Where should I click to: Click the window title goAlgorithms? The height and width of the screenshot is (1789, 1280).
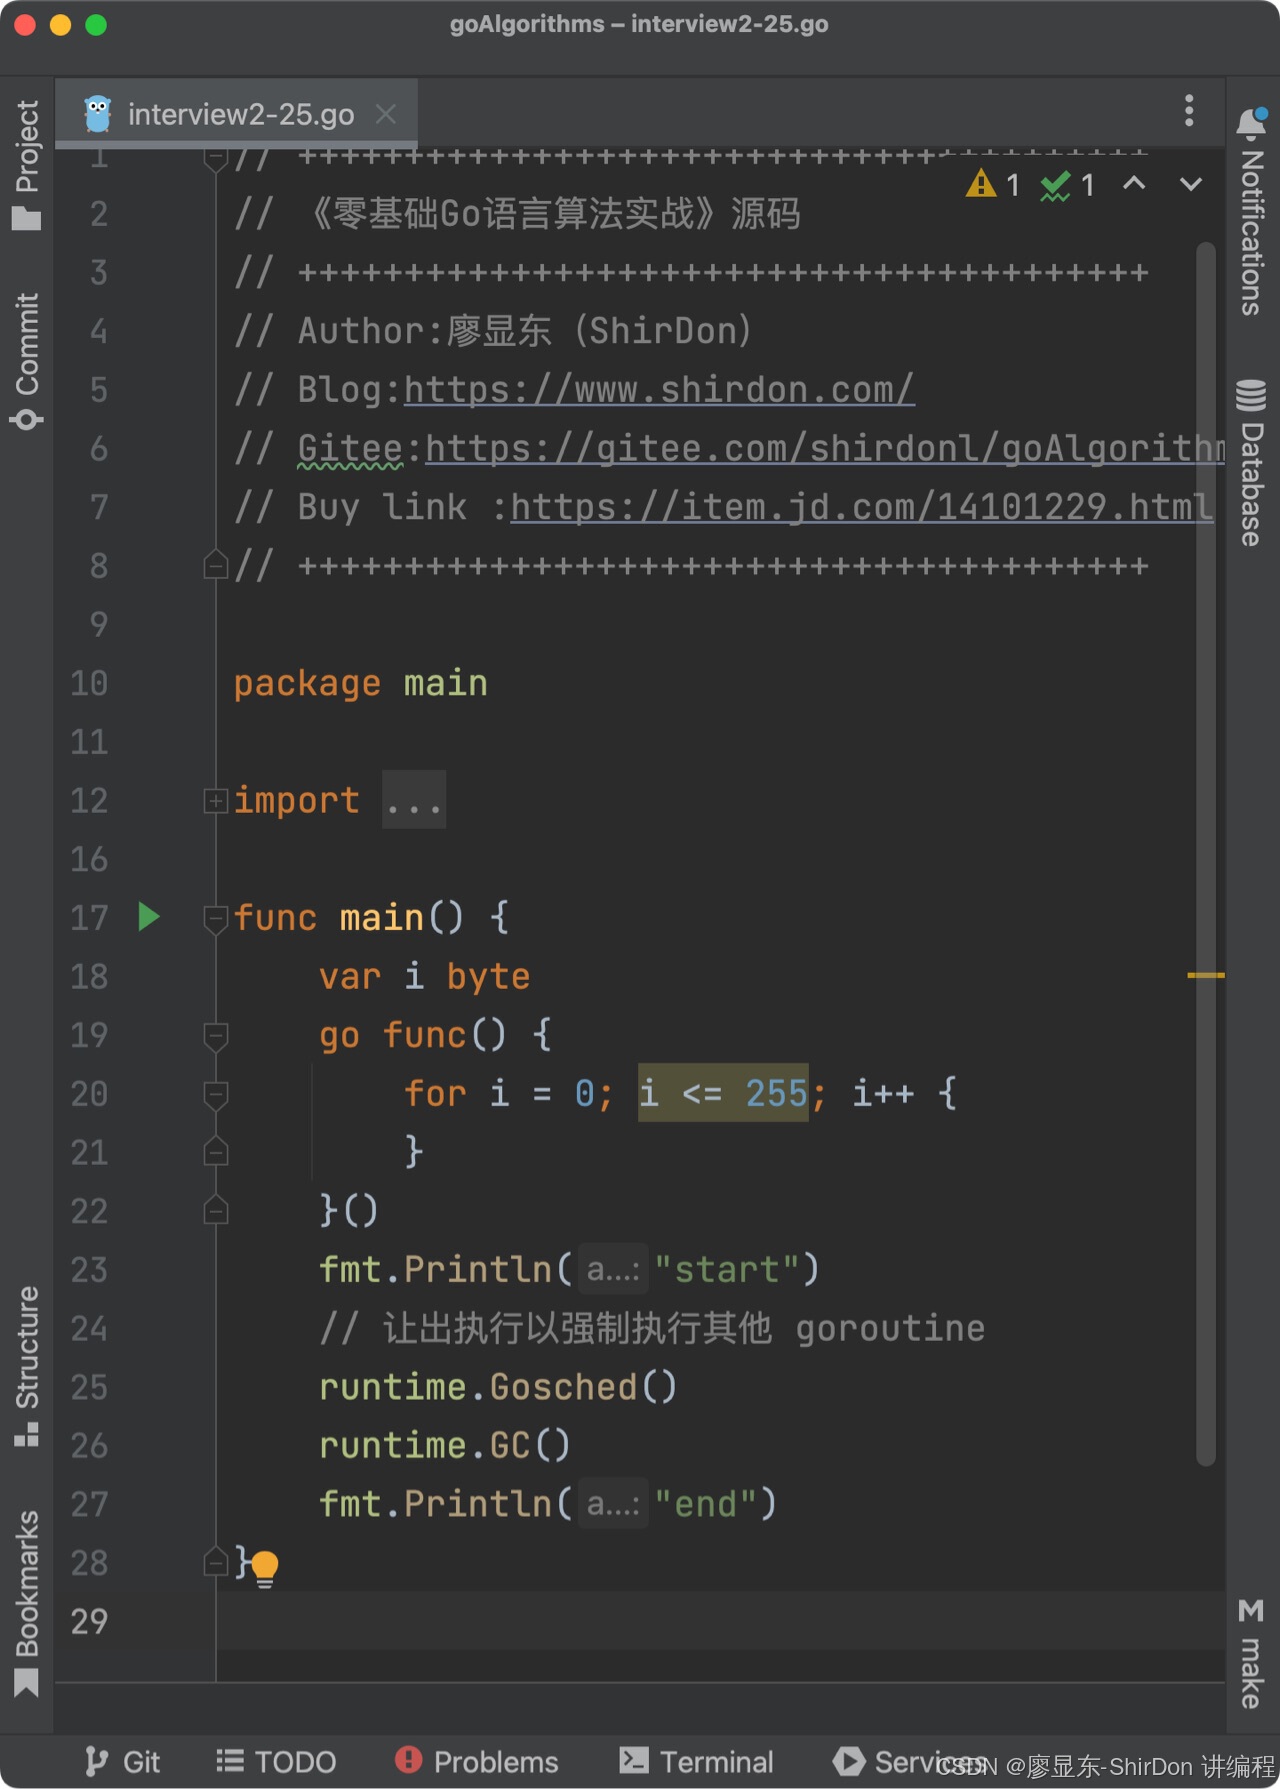coord(638,24)
